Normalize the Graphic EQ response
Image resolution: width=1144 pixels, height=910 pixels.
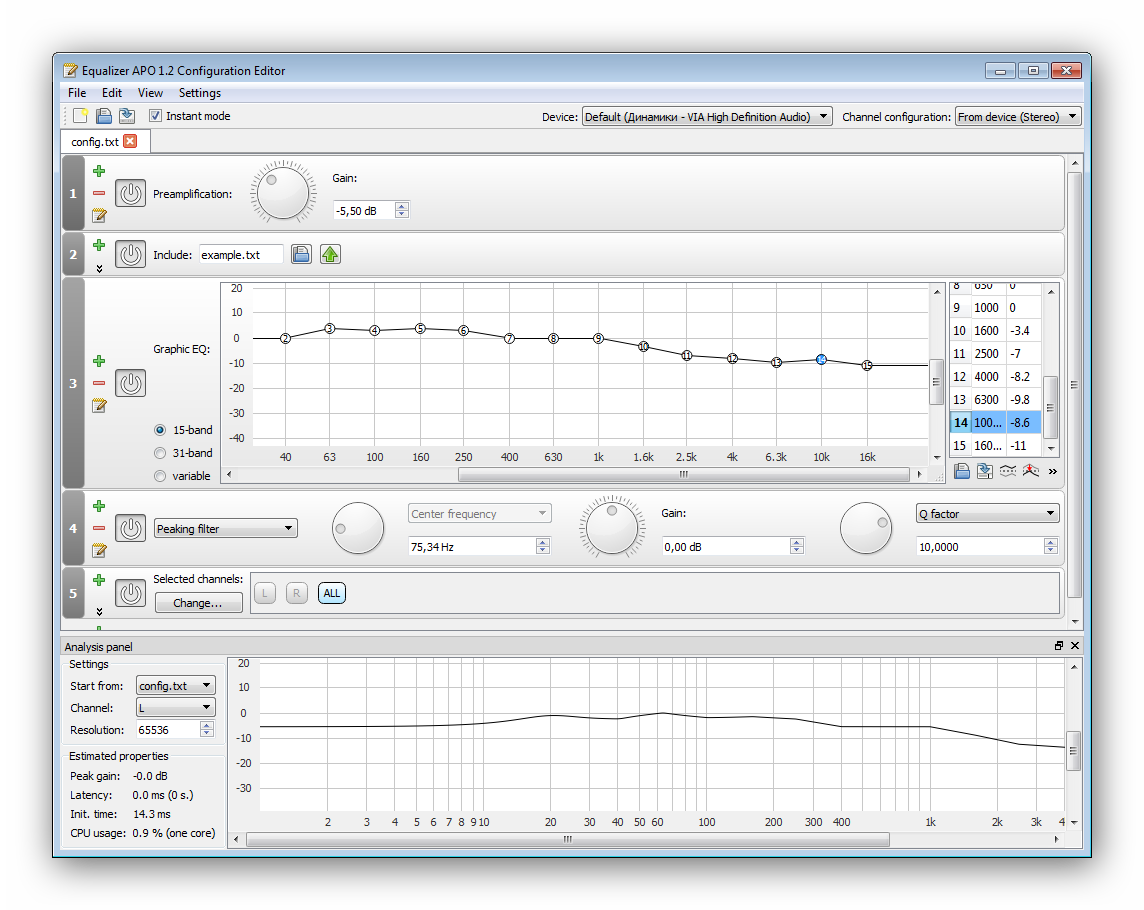pyautogui.click(x=1030, y=471)
